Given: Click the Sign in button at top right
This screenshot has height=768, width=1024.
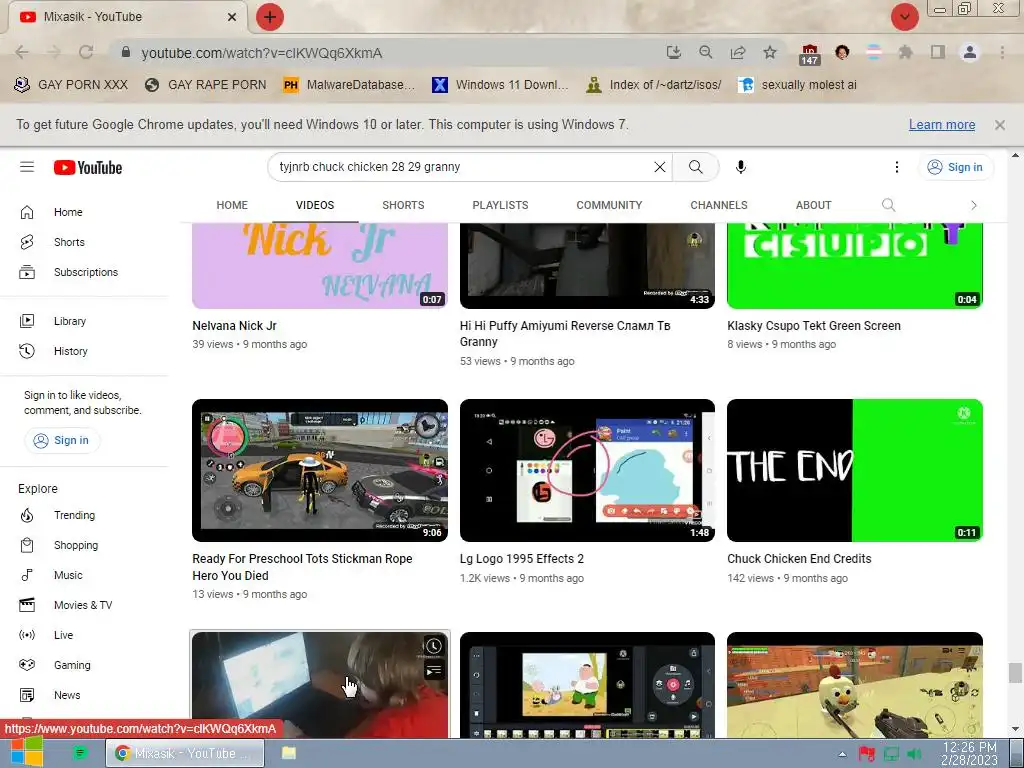Looking at the screenshot, I should point(955,167).
